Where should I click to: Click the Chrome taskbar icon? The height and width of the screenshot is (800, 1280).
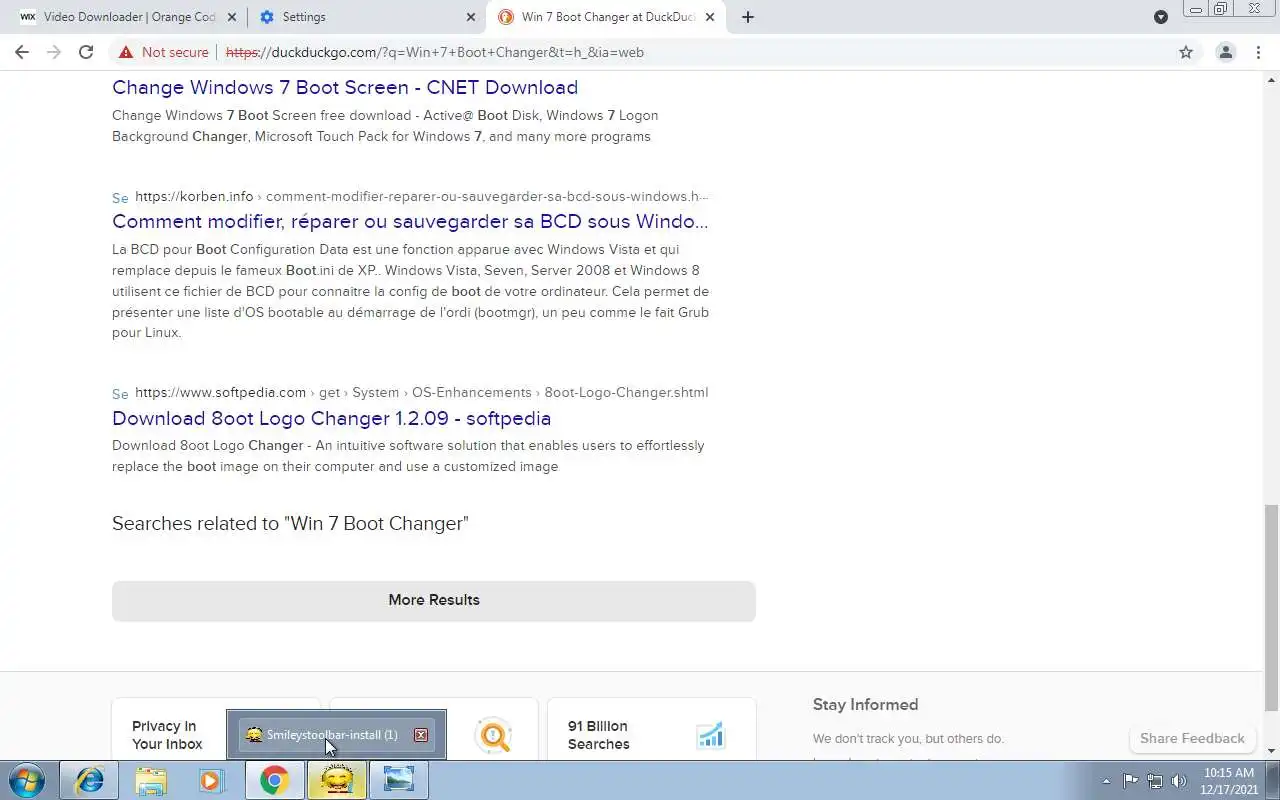pyautogui.click(x=275, y=780)
